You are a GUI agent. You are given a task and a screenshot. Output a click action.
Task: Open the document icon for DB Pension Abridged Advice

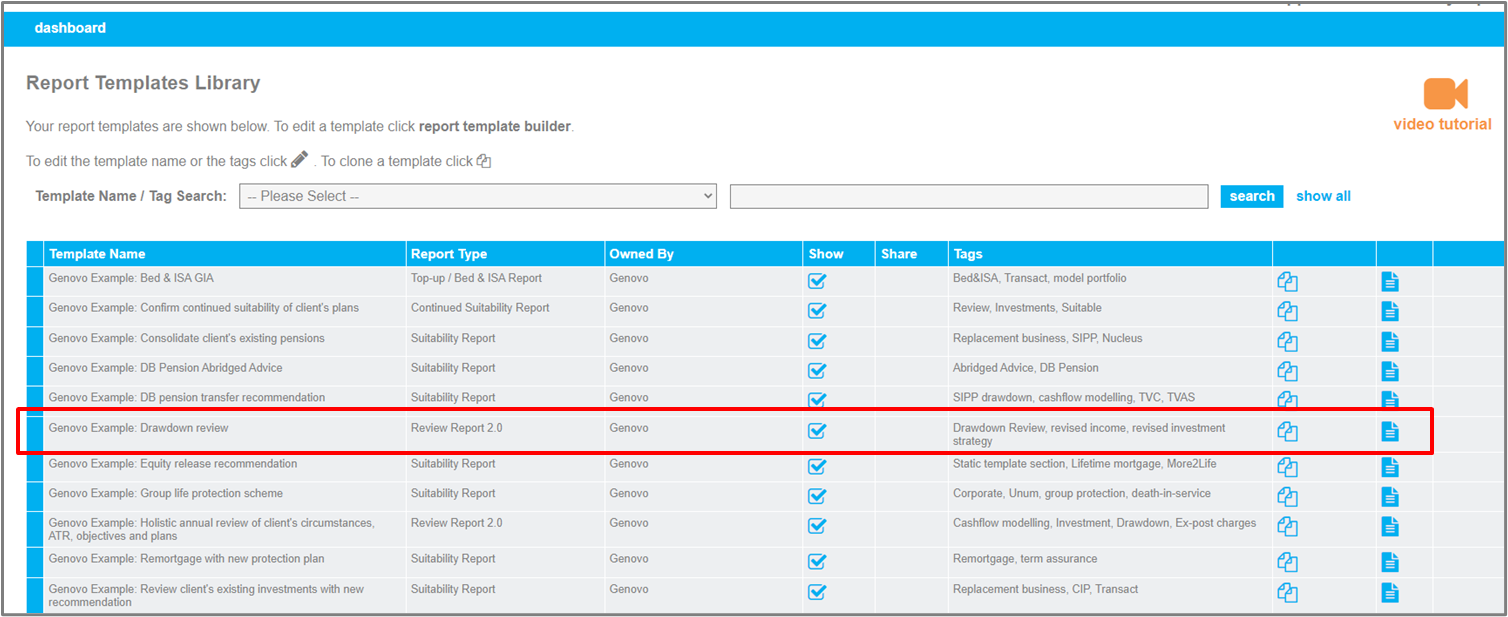click(1390, 371)
